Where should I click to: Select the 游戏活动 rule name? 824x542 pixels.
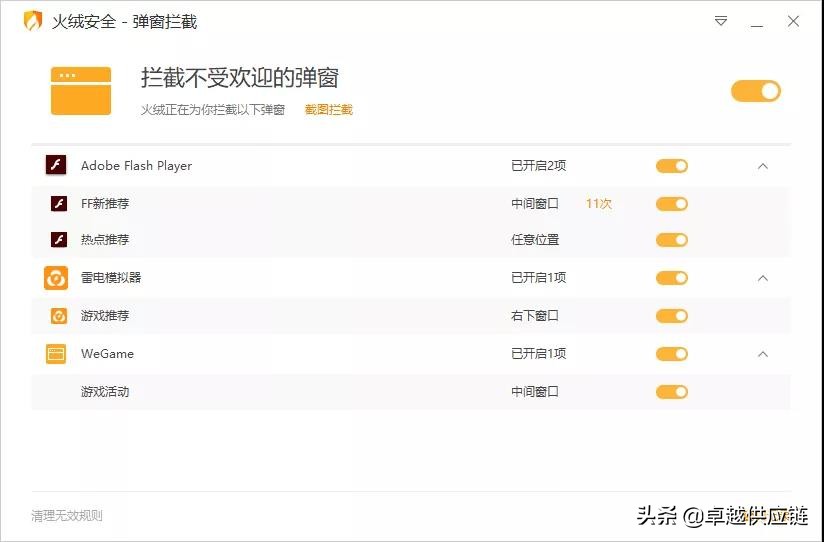[x=105, y=392]
